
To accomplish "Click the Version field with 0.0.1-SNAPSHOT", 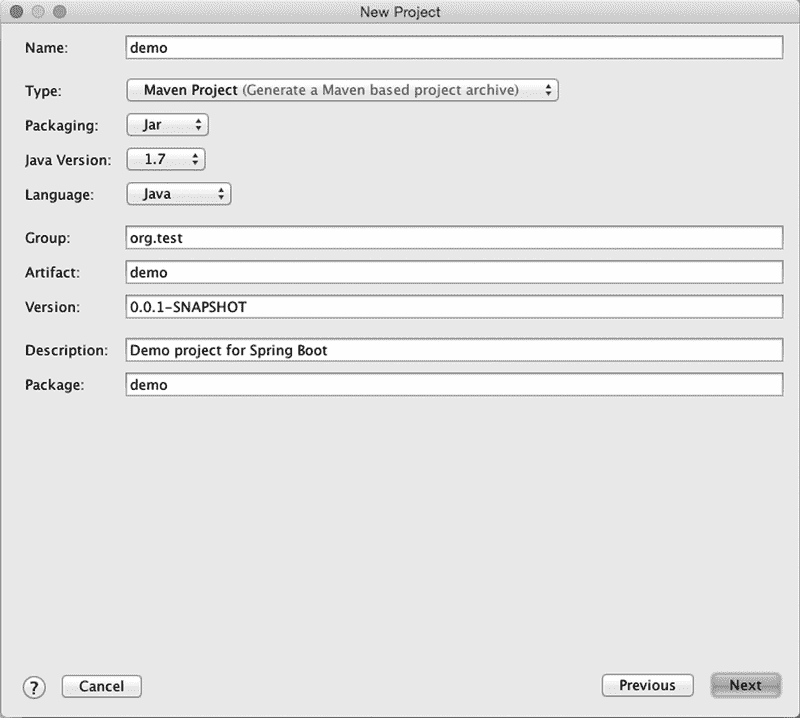I will tap(454, 307).
